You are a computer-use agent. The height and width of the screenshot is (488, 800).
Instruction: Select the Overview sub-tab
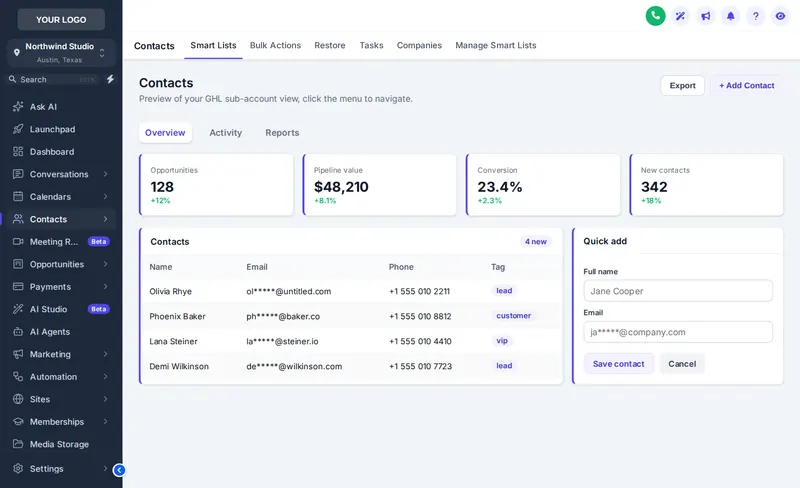pyautogui.click(x=165, y=133)
